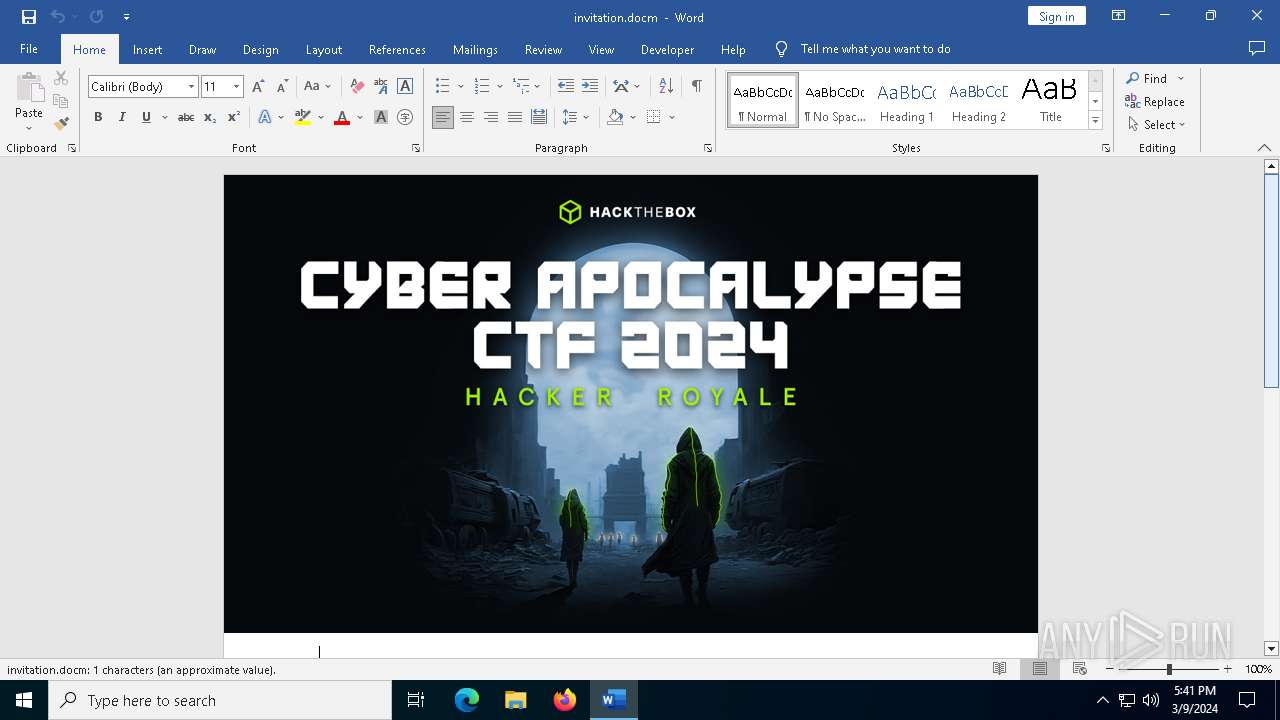Click the Enclose Characters icon
Viewport: 1280px width, 720px height.
tap(405, 117)
